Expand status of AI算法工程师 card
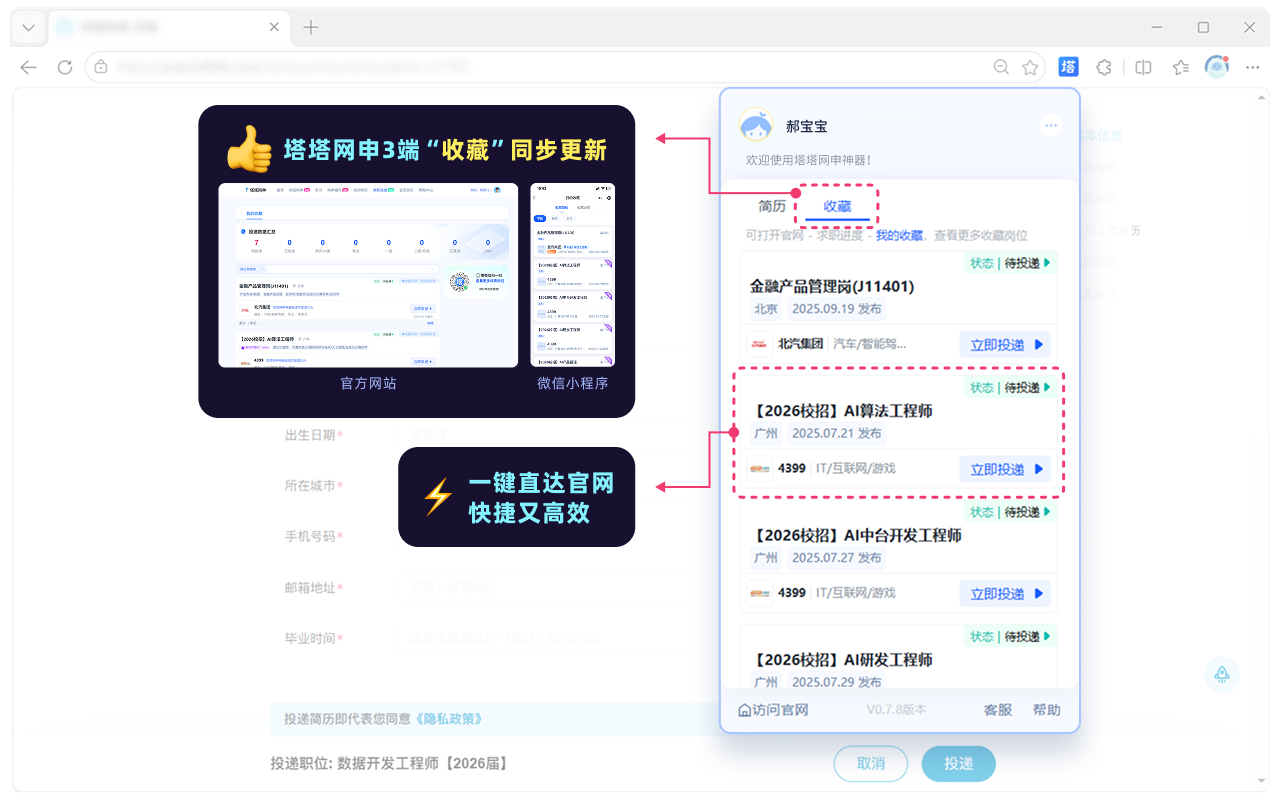 point(1011,387)
